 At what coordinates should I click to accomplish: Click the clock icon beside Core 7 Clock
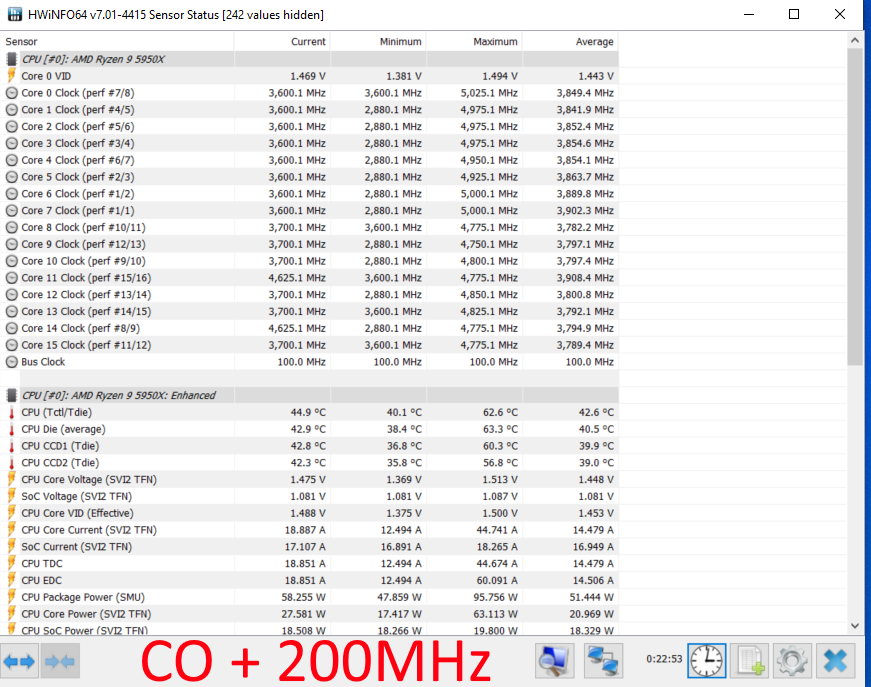[11, 210]
